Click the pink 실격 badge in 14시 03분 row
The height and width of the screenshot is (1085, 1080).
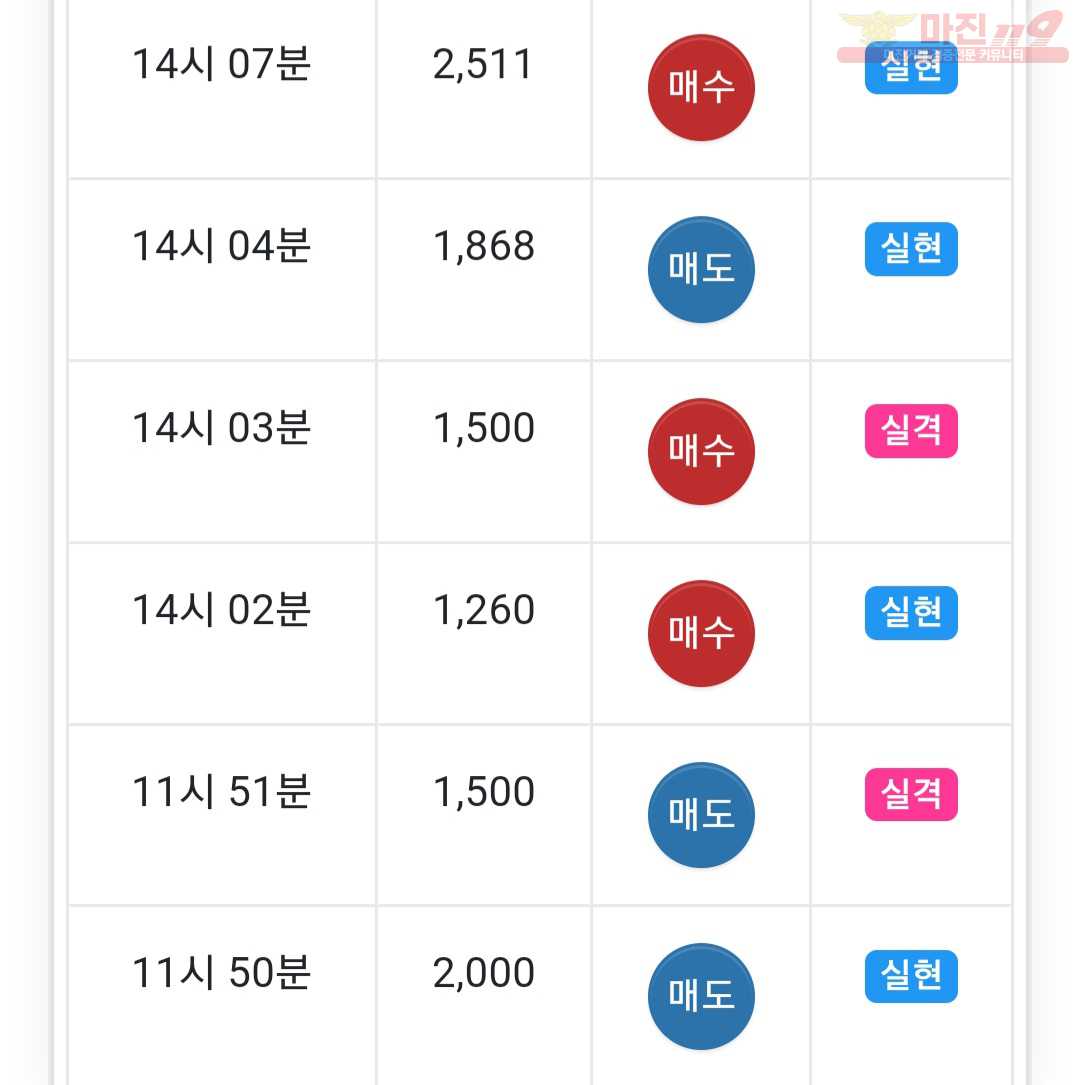coord(911,431)
